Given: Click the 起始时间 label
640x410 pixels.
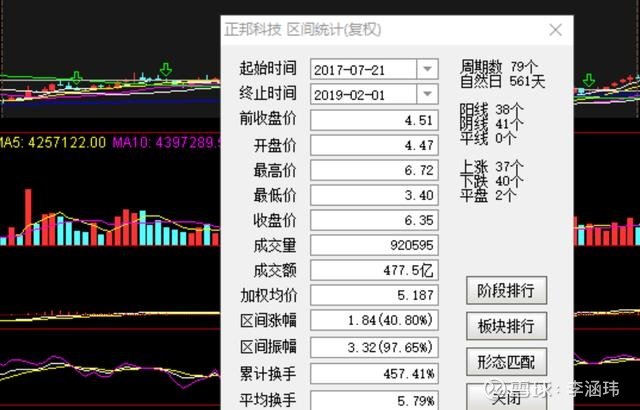Looking at the screenshot, I should (268, 68).
